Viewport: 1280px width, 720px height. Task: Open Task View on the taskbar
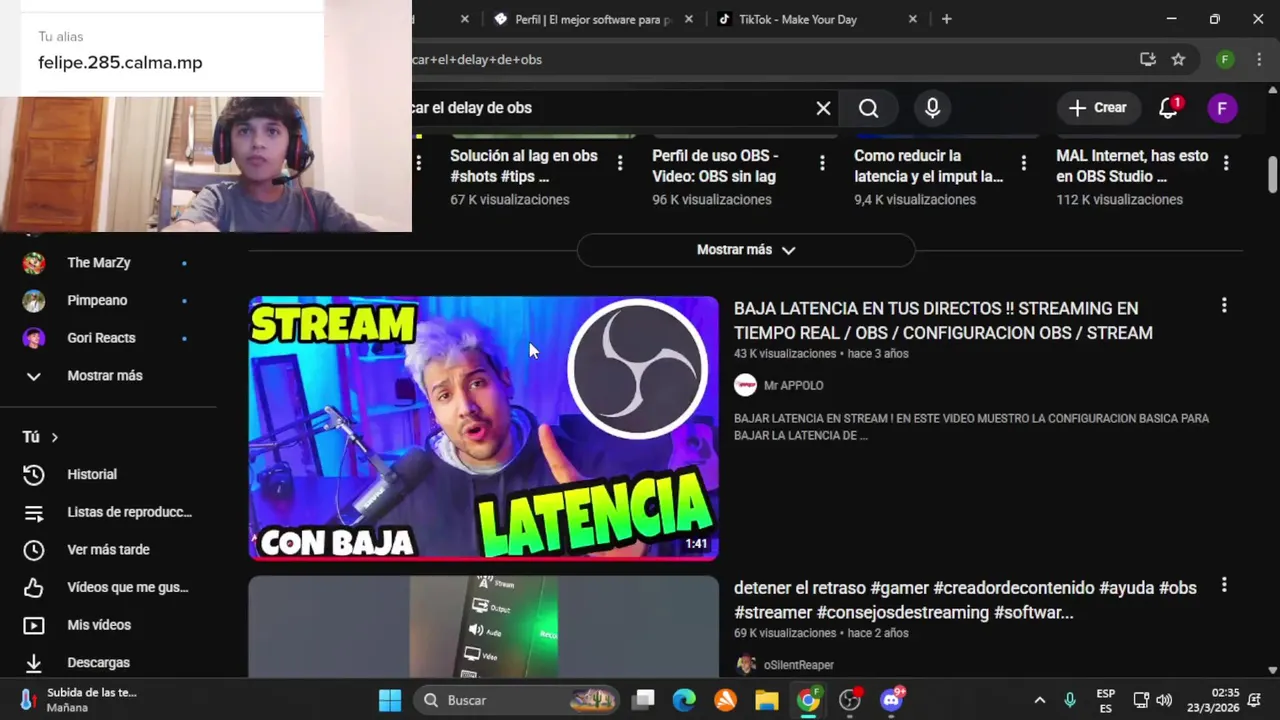(643, 700)
